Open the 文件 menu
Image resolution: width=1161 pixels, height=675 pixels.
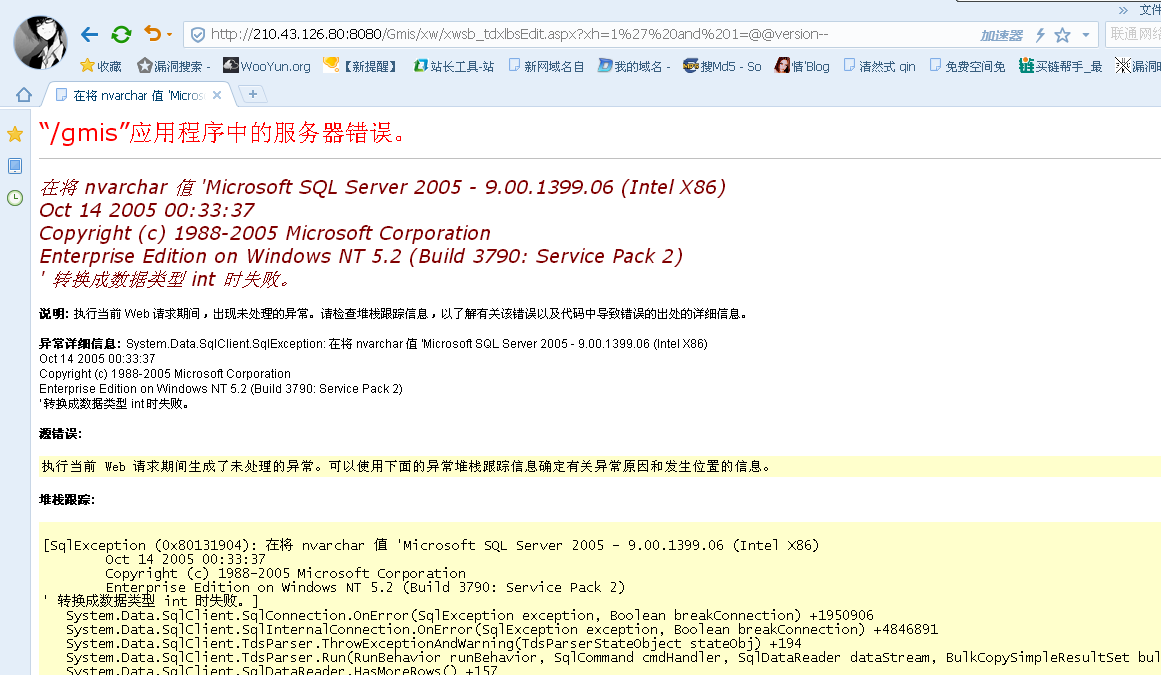[x=1150, y=10]
